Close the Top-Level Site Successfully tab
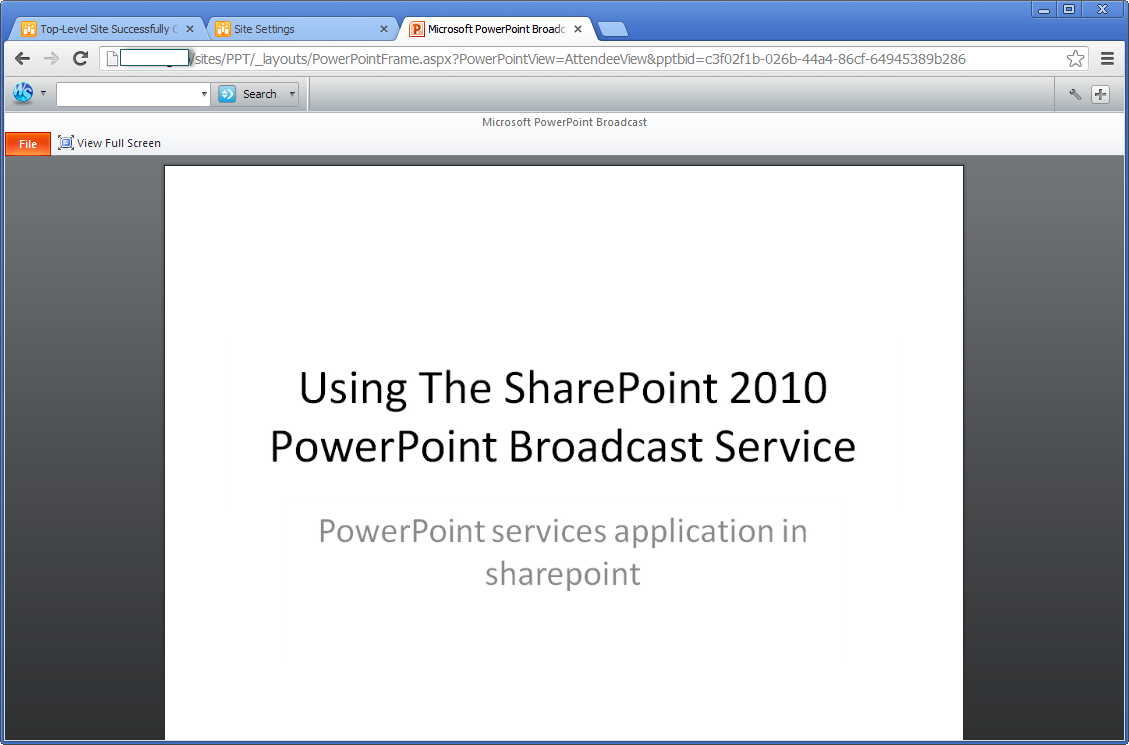 tap(190, 30)
